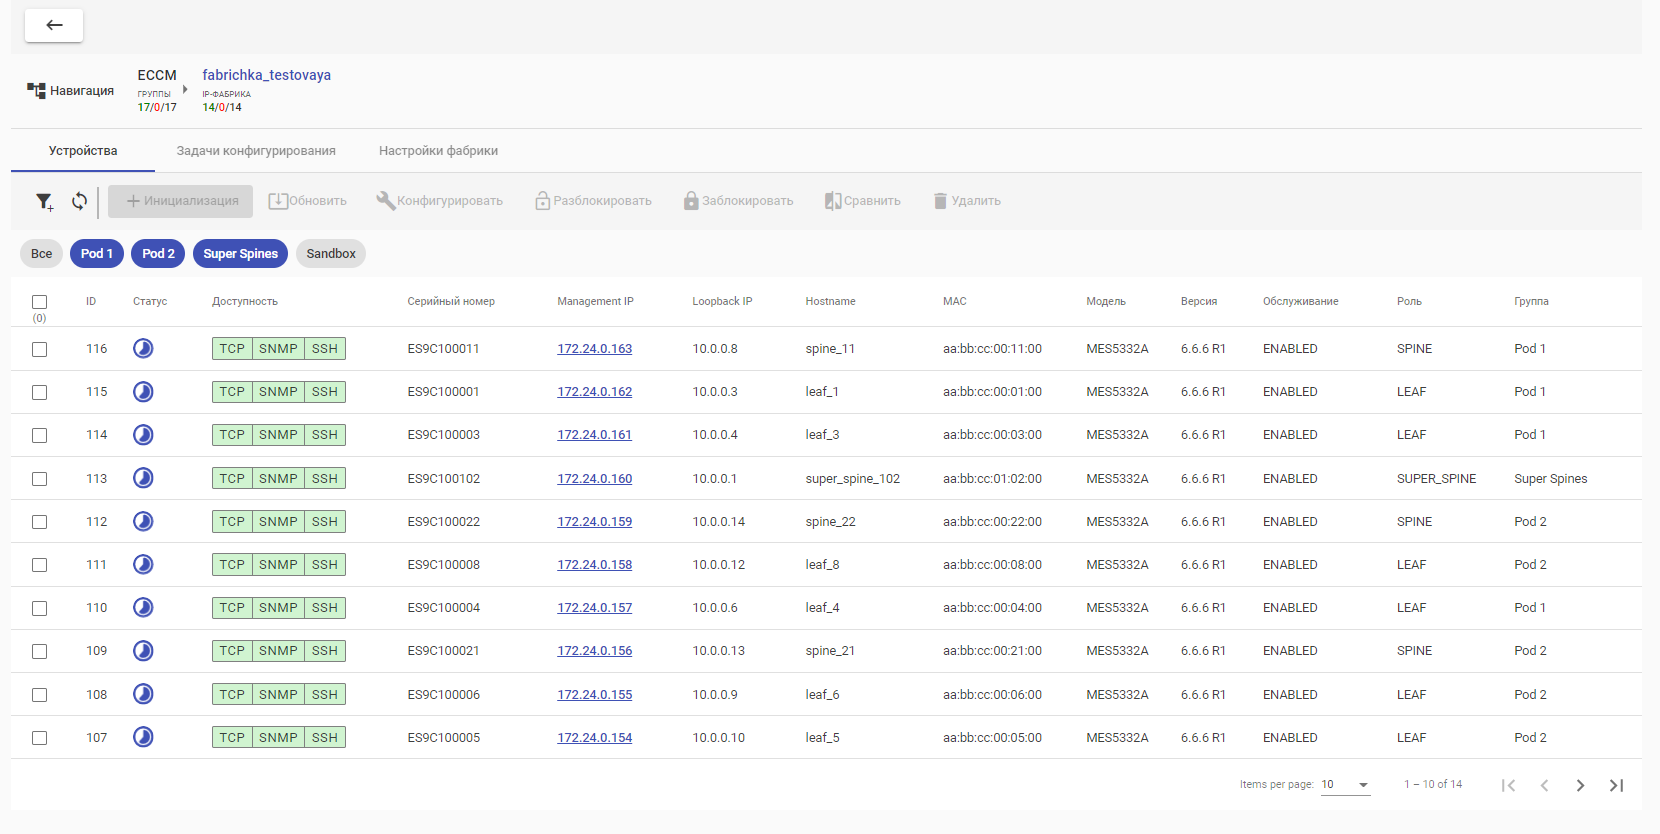The image size is (1660, 834).
Task: Open the filter icon in toolbar
Action: click(44, 202)
